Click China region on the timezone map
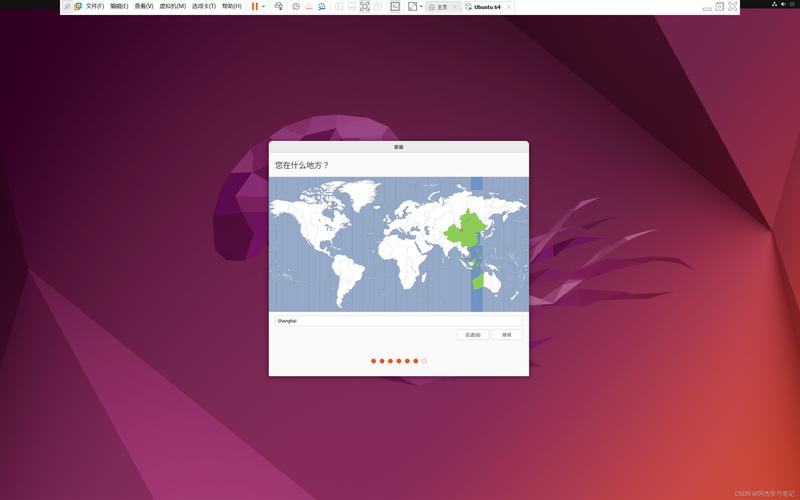The width and height of the screenshot is (800, 500). click(x=467, y=230)
